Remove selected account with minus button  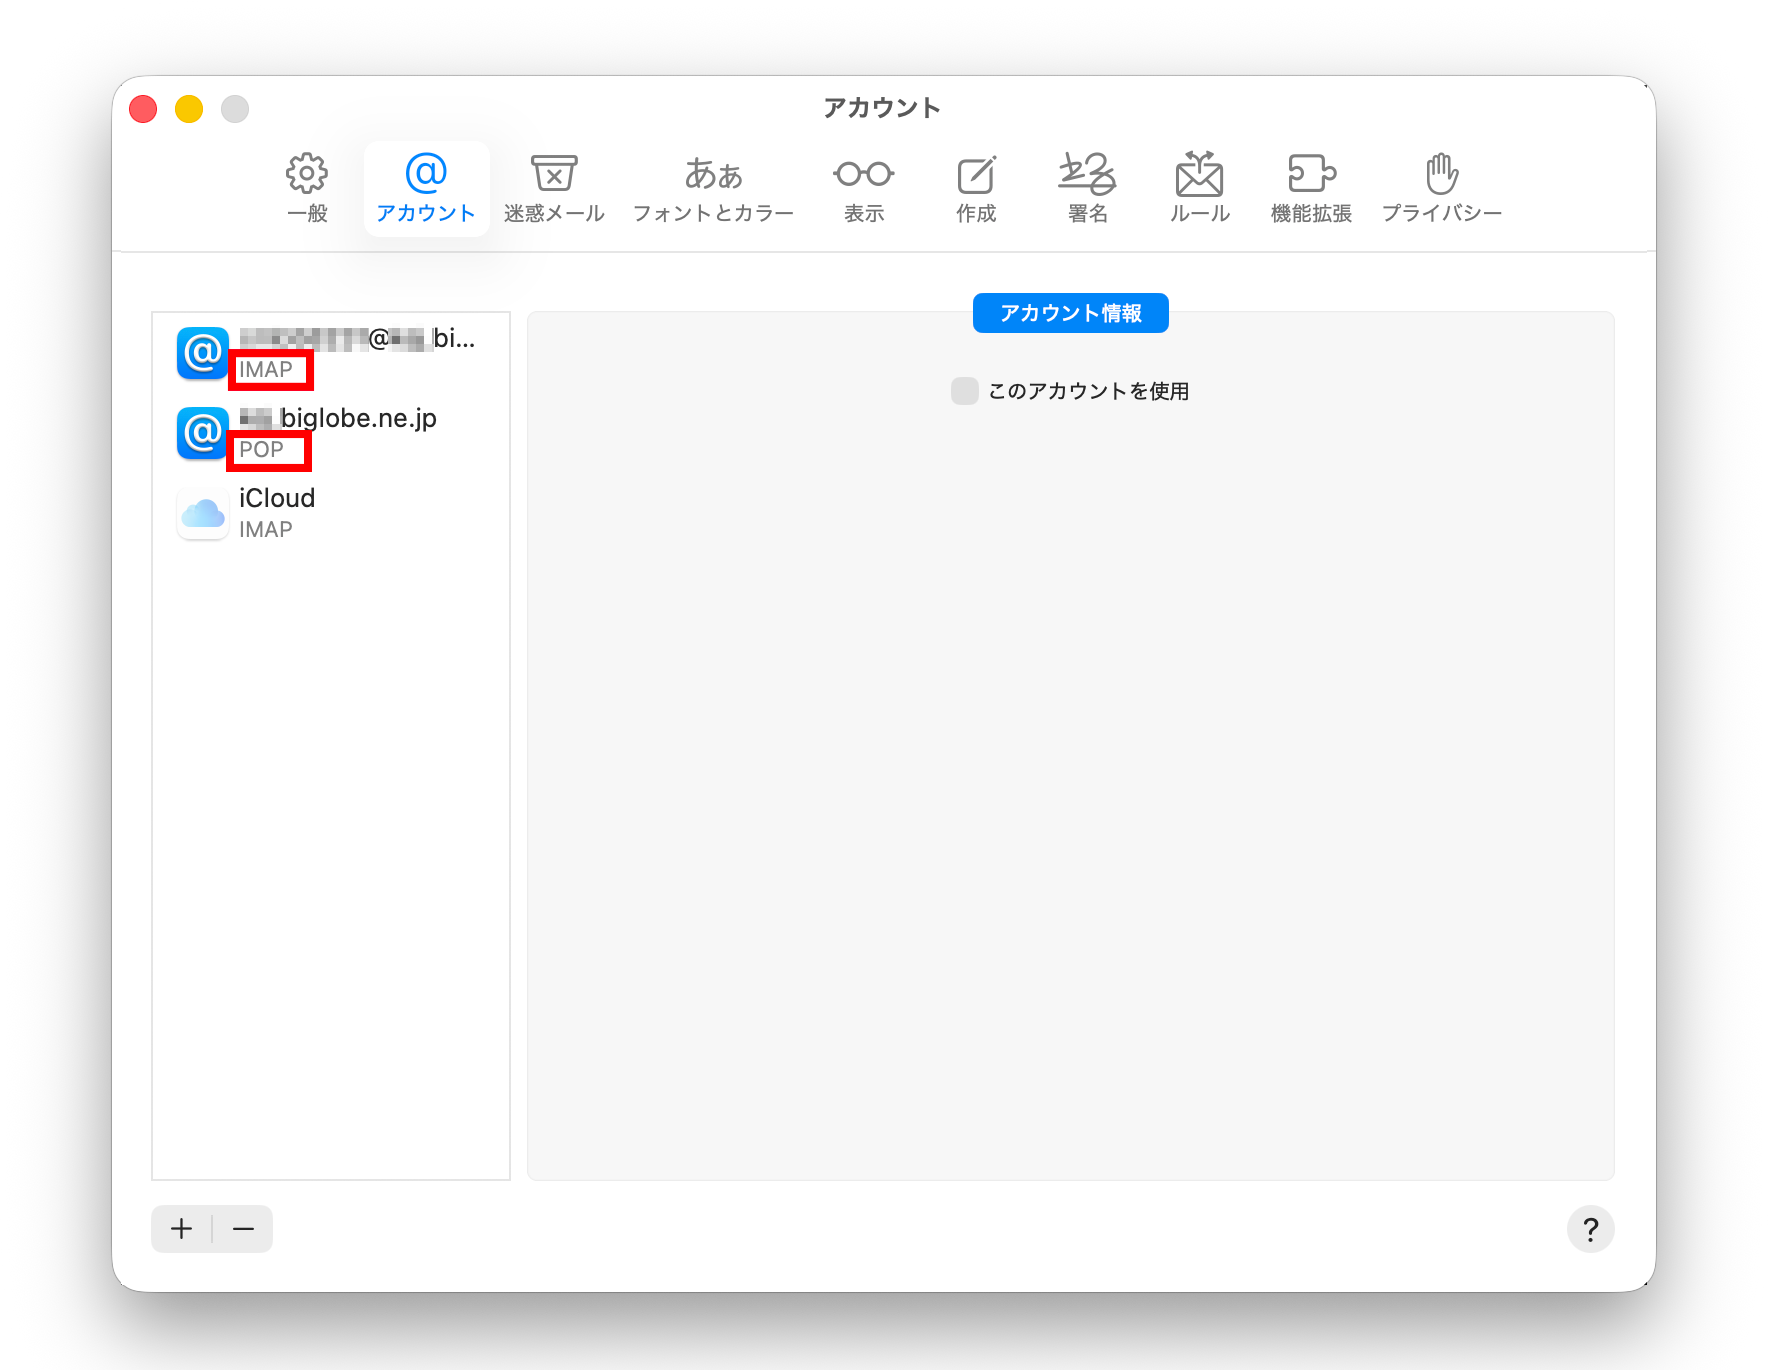click(243, 1229)
